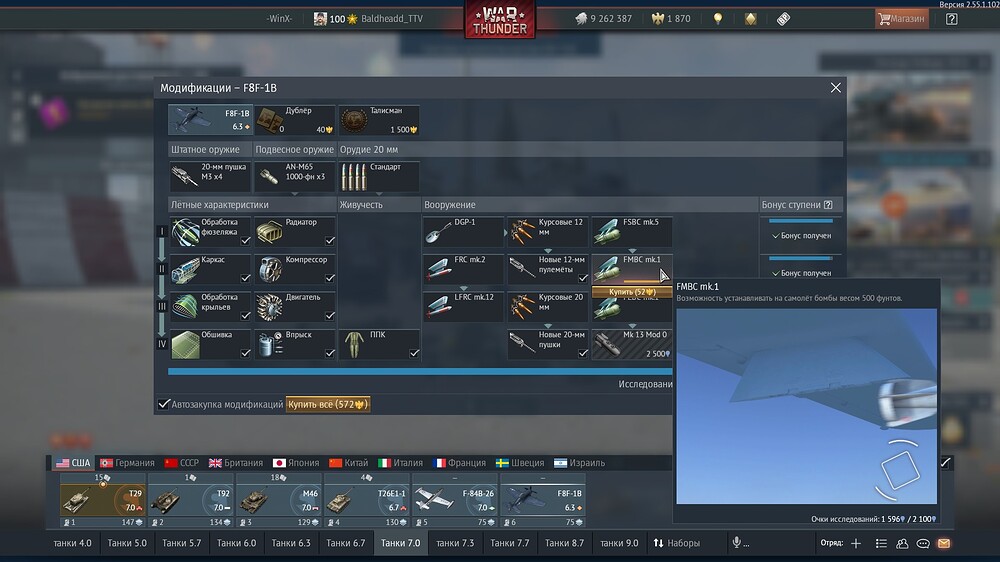The height and width of the screenshot is (562, 1000).
Task: Switch to the США nation tab
Action: [x=73, y=462]
